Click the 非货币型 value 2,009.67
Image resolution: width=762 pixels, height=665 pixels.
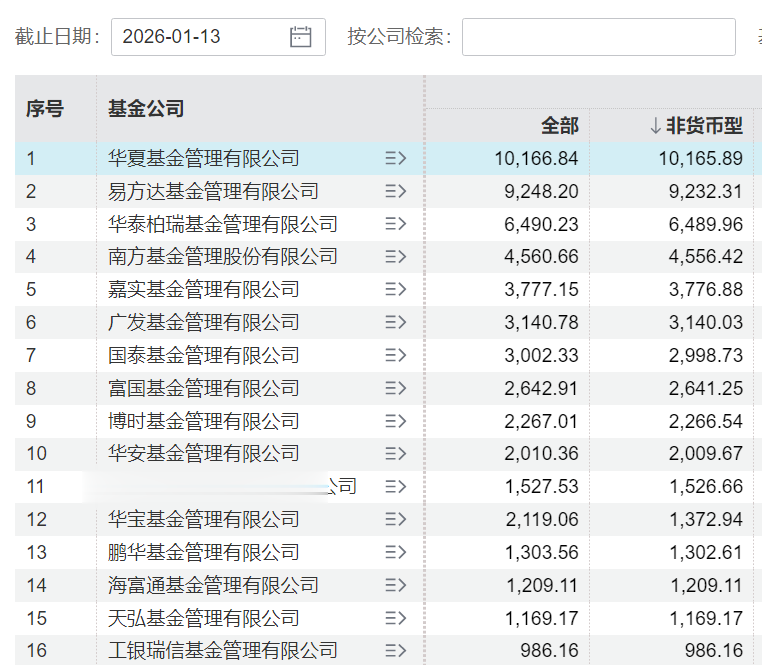tap(706, 454)
